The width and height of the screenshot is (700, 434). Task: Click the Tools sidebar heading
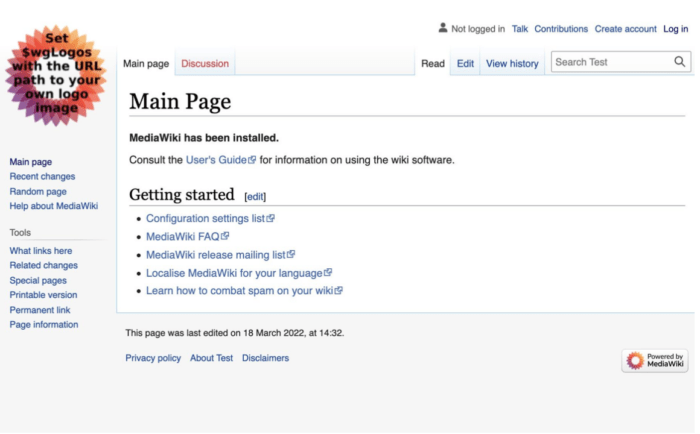click(x=20, y=232)
